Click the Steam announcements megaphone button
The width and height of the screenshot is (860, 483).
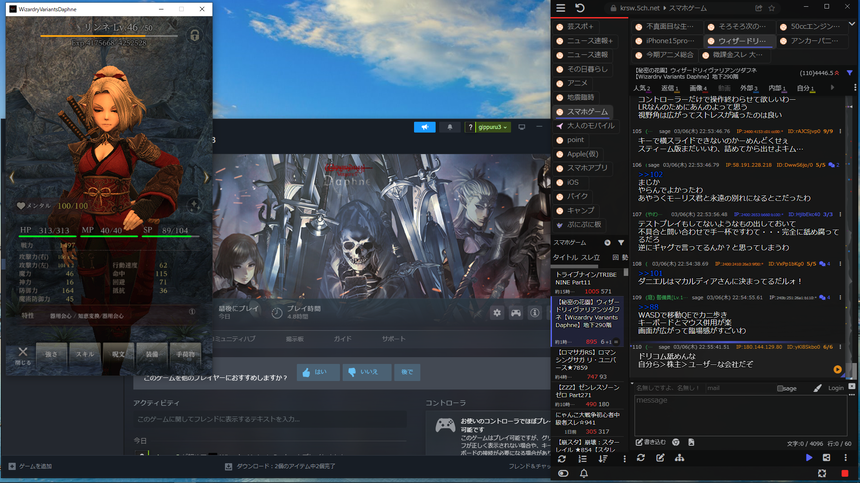coord(425,127)
